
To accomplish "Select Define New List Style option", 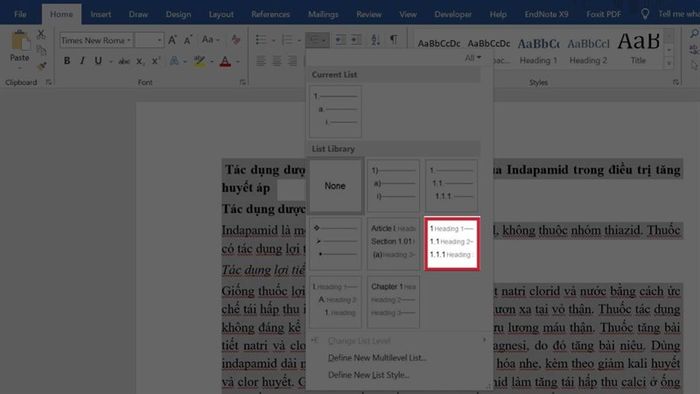I will [x=369, y=375].
